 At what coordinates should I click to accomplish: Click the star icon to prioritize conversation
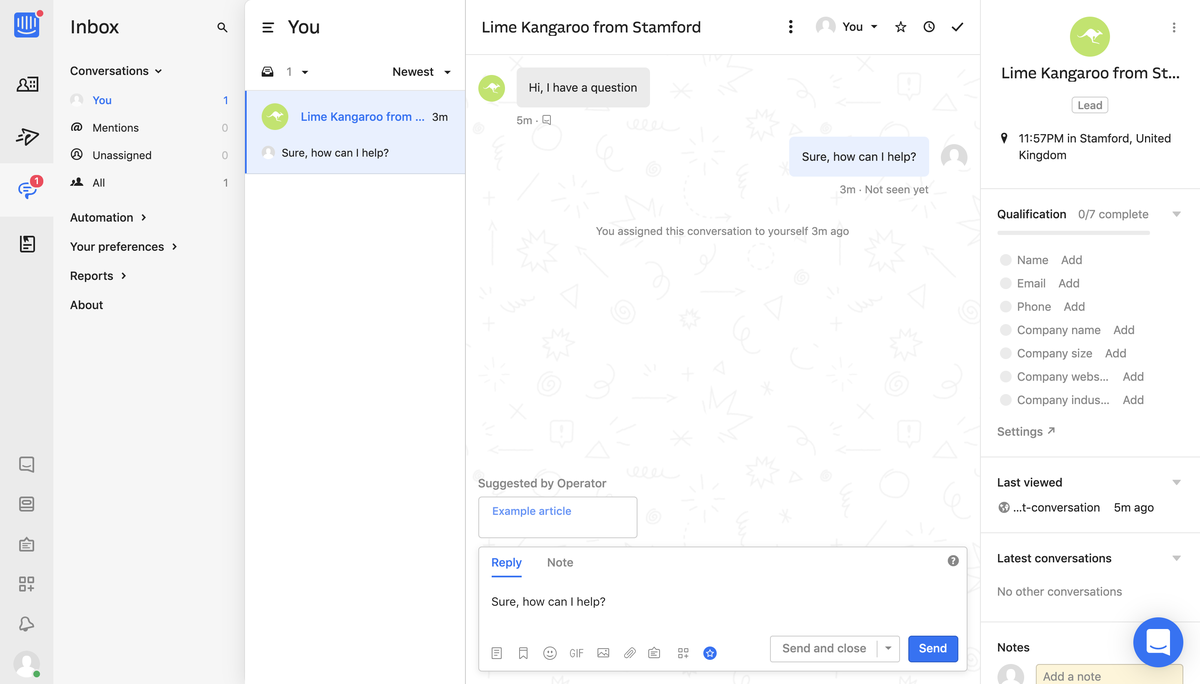901,27
